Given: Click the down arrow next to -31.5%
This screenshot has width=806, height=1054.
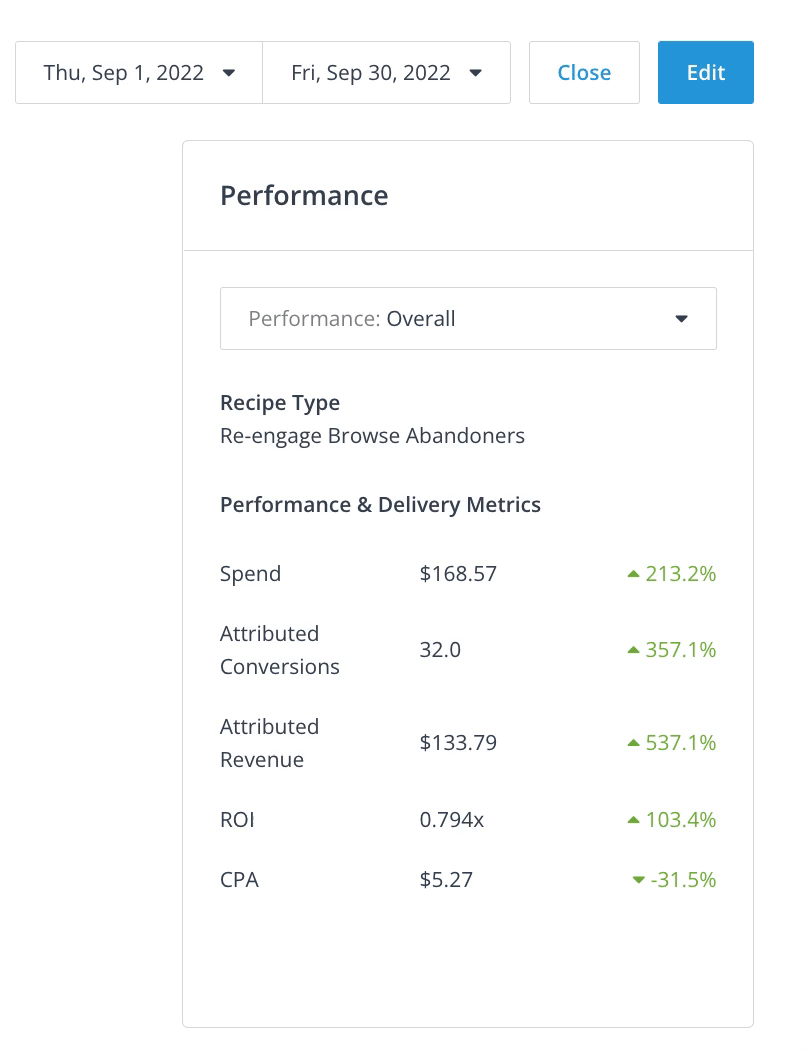Looking at the screenshot, I should click(x=639, y=881).
